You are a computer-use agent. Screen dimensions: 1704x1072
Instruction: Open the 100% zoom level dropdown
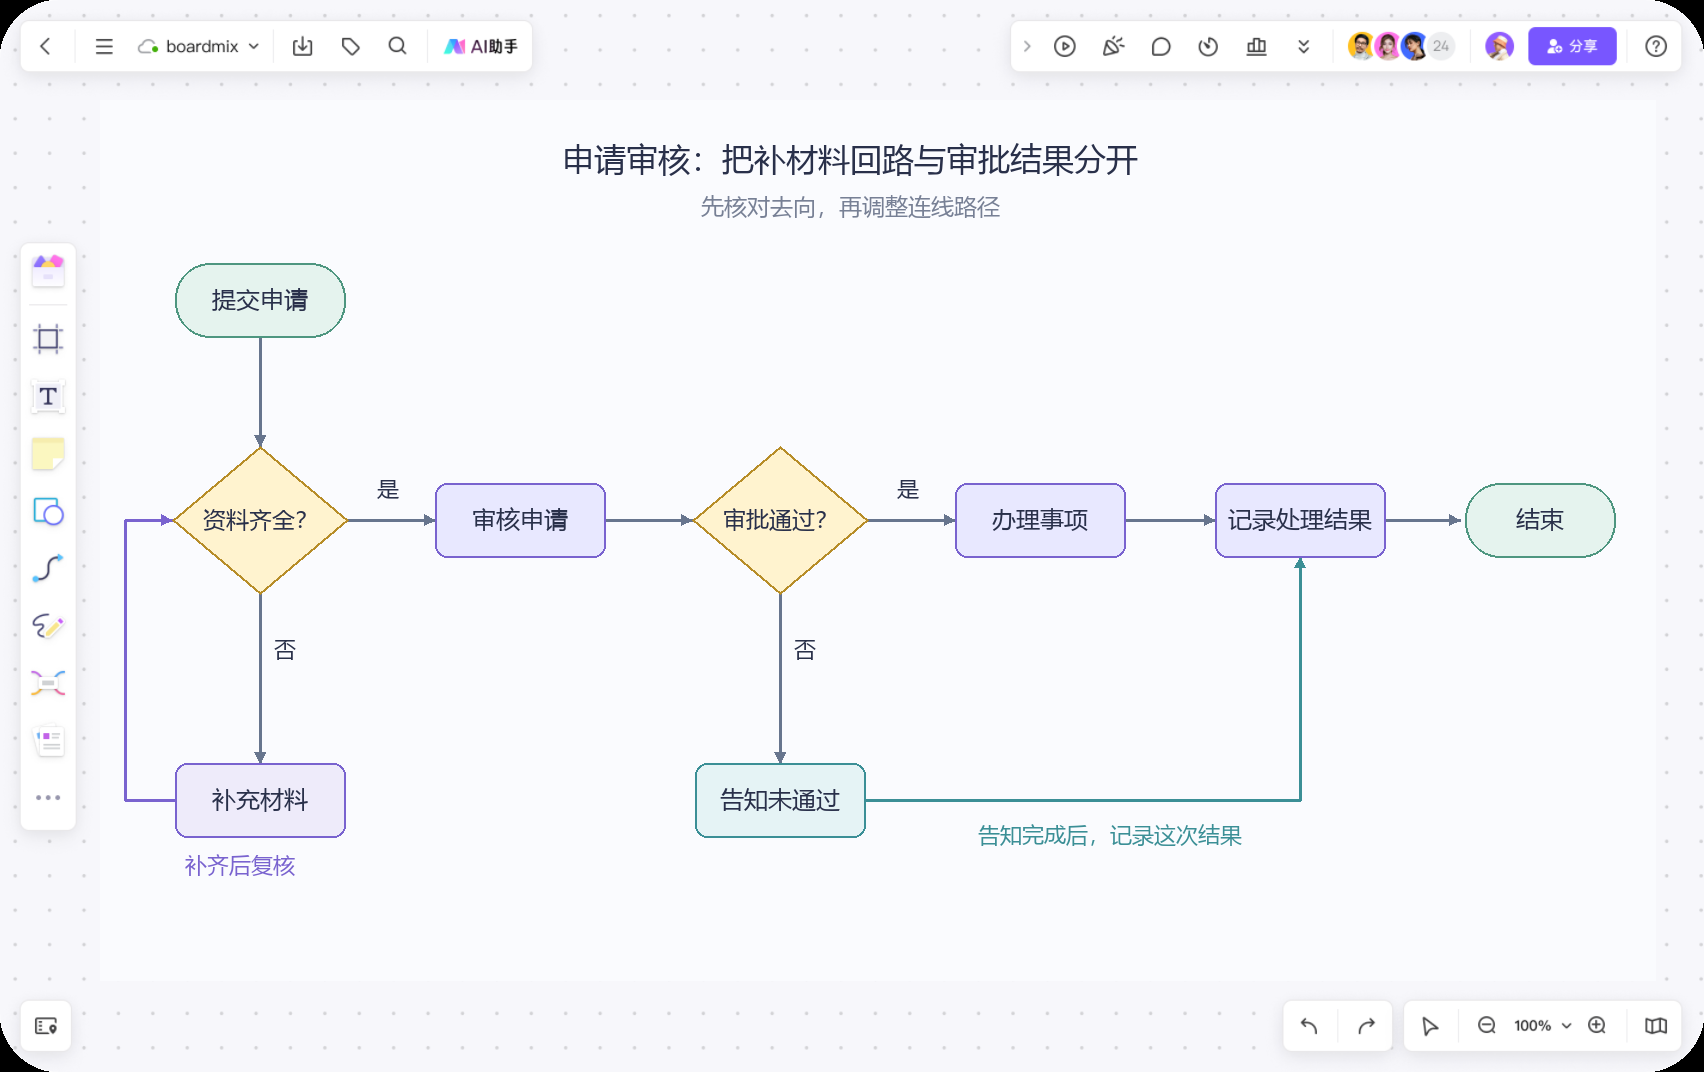coord(1542,1026)
